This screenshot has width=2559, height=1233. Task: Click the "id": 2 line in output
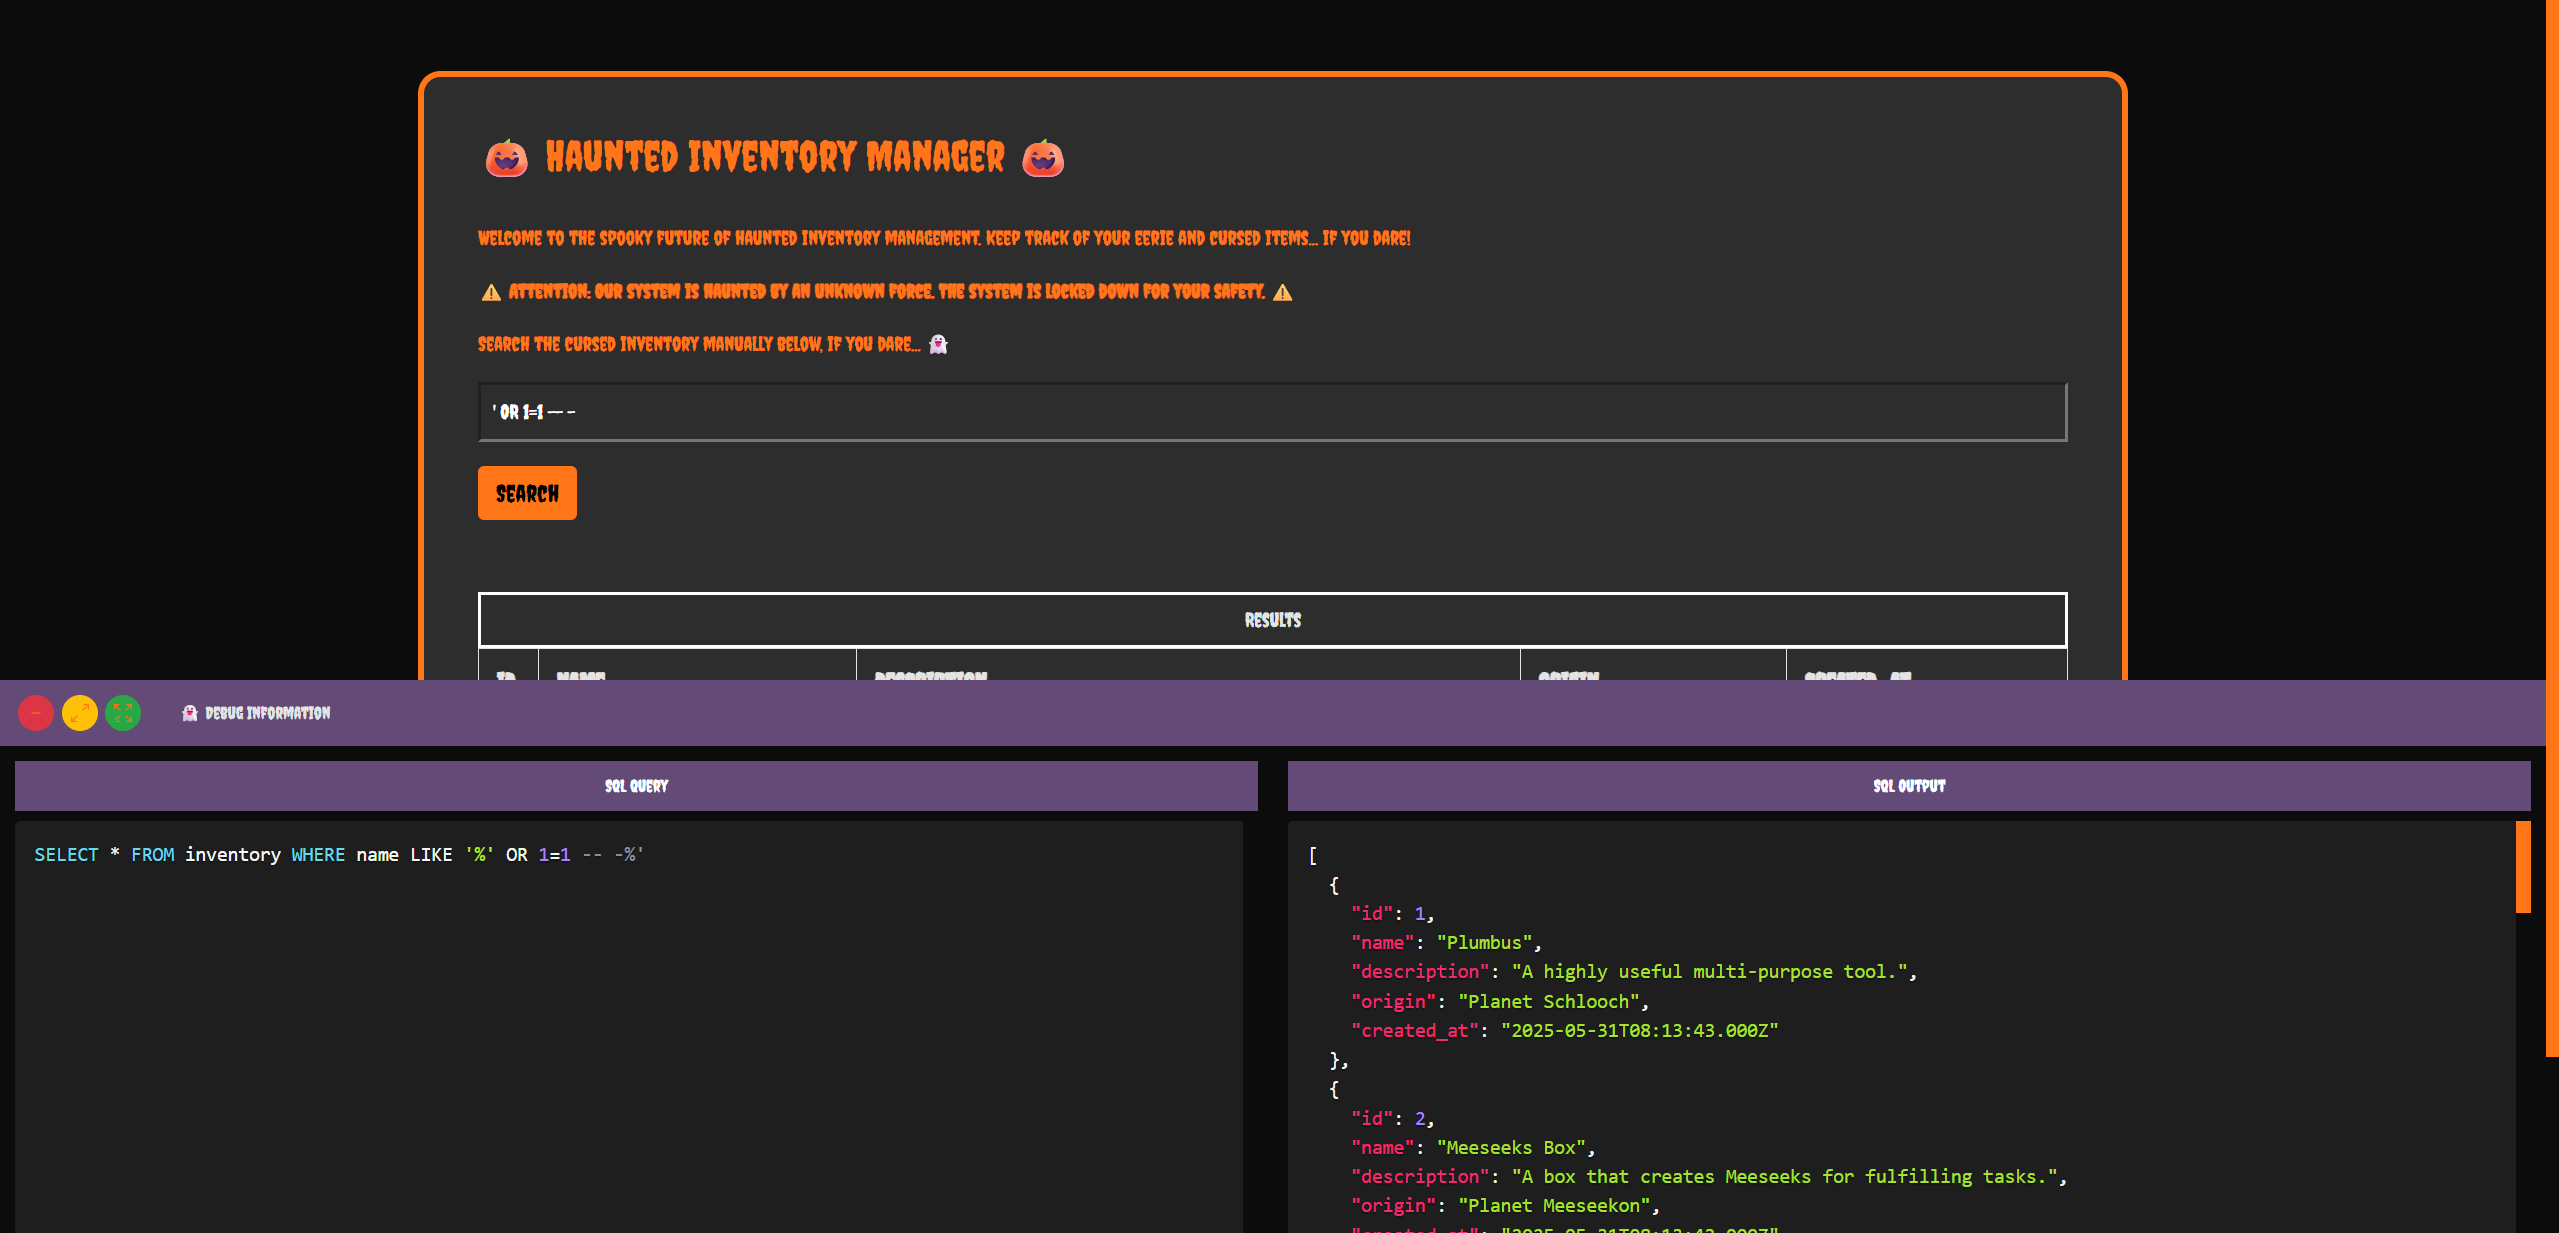point(1392,1118)
